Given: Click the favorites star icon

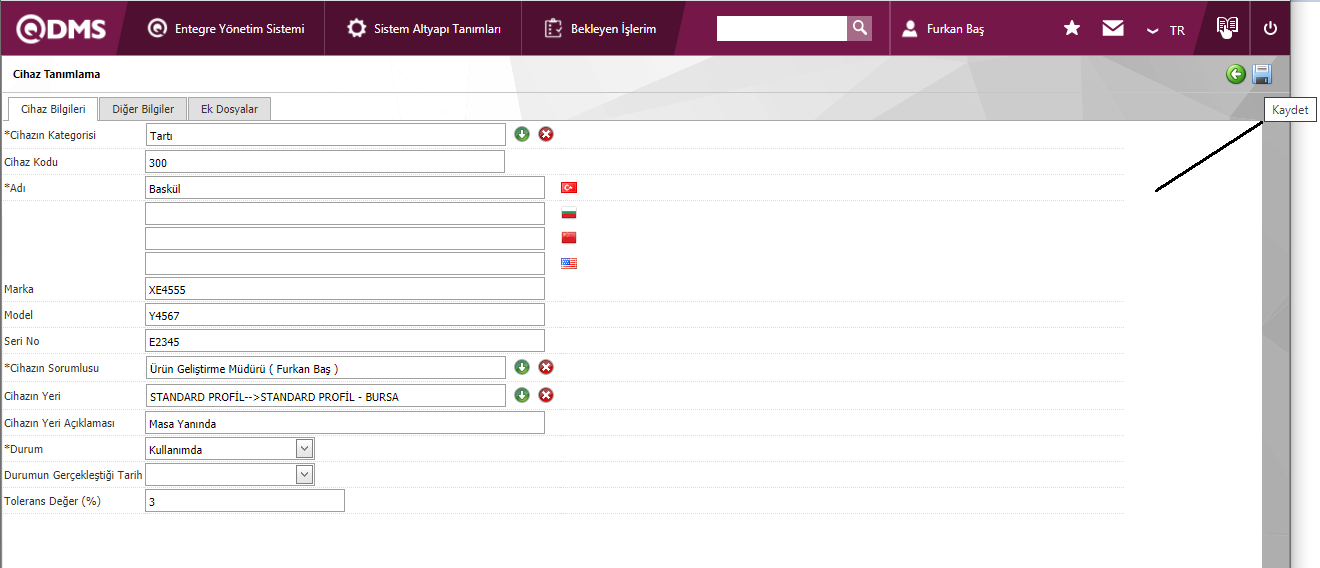Looking at the screenshot, I should tap(1072, 28).
